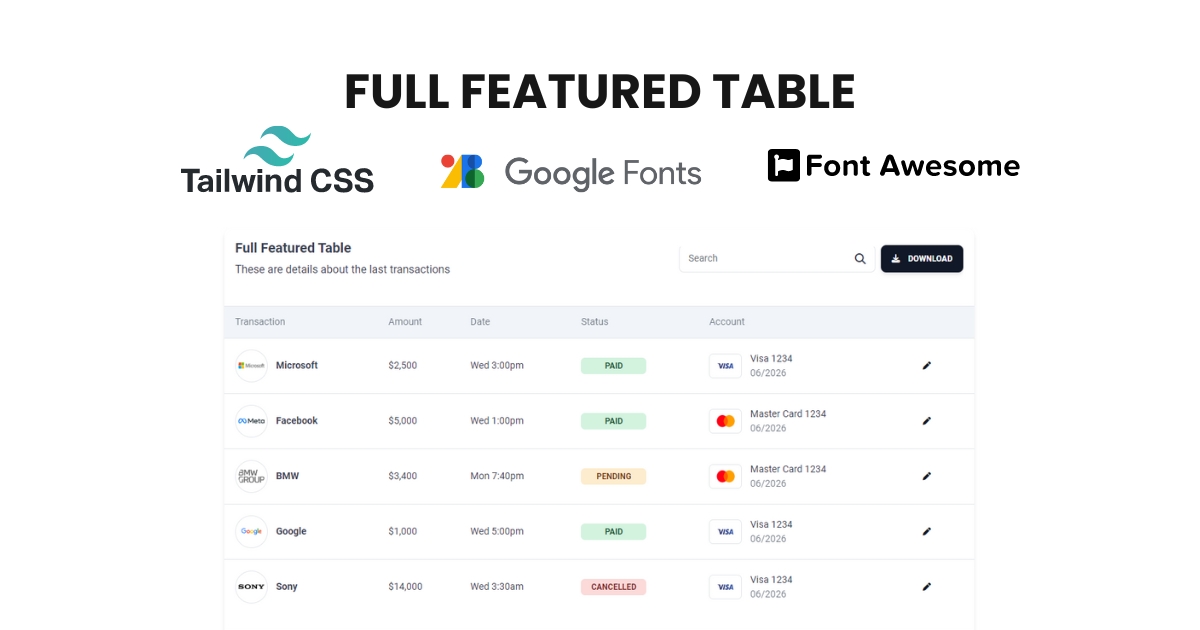Click the Tailwind CSS logo
Image resolution: width=1200 pixels, height=630 pixels.
click(277, 160)
